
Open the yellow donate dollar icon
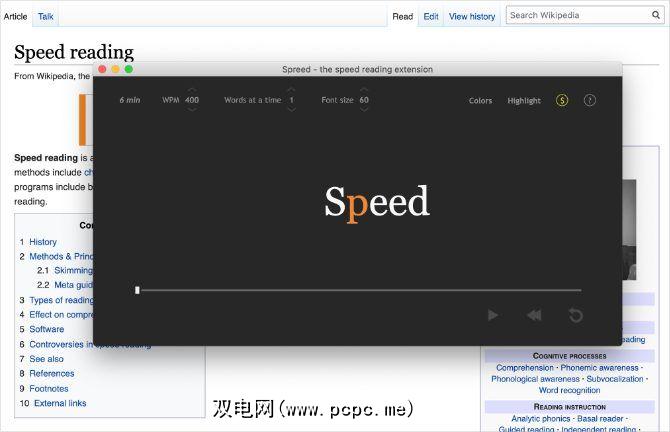coord(562,100)
